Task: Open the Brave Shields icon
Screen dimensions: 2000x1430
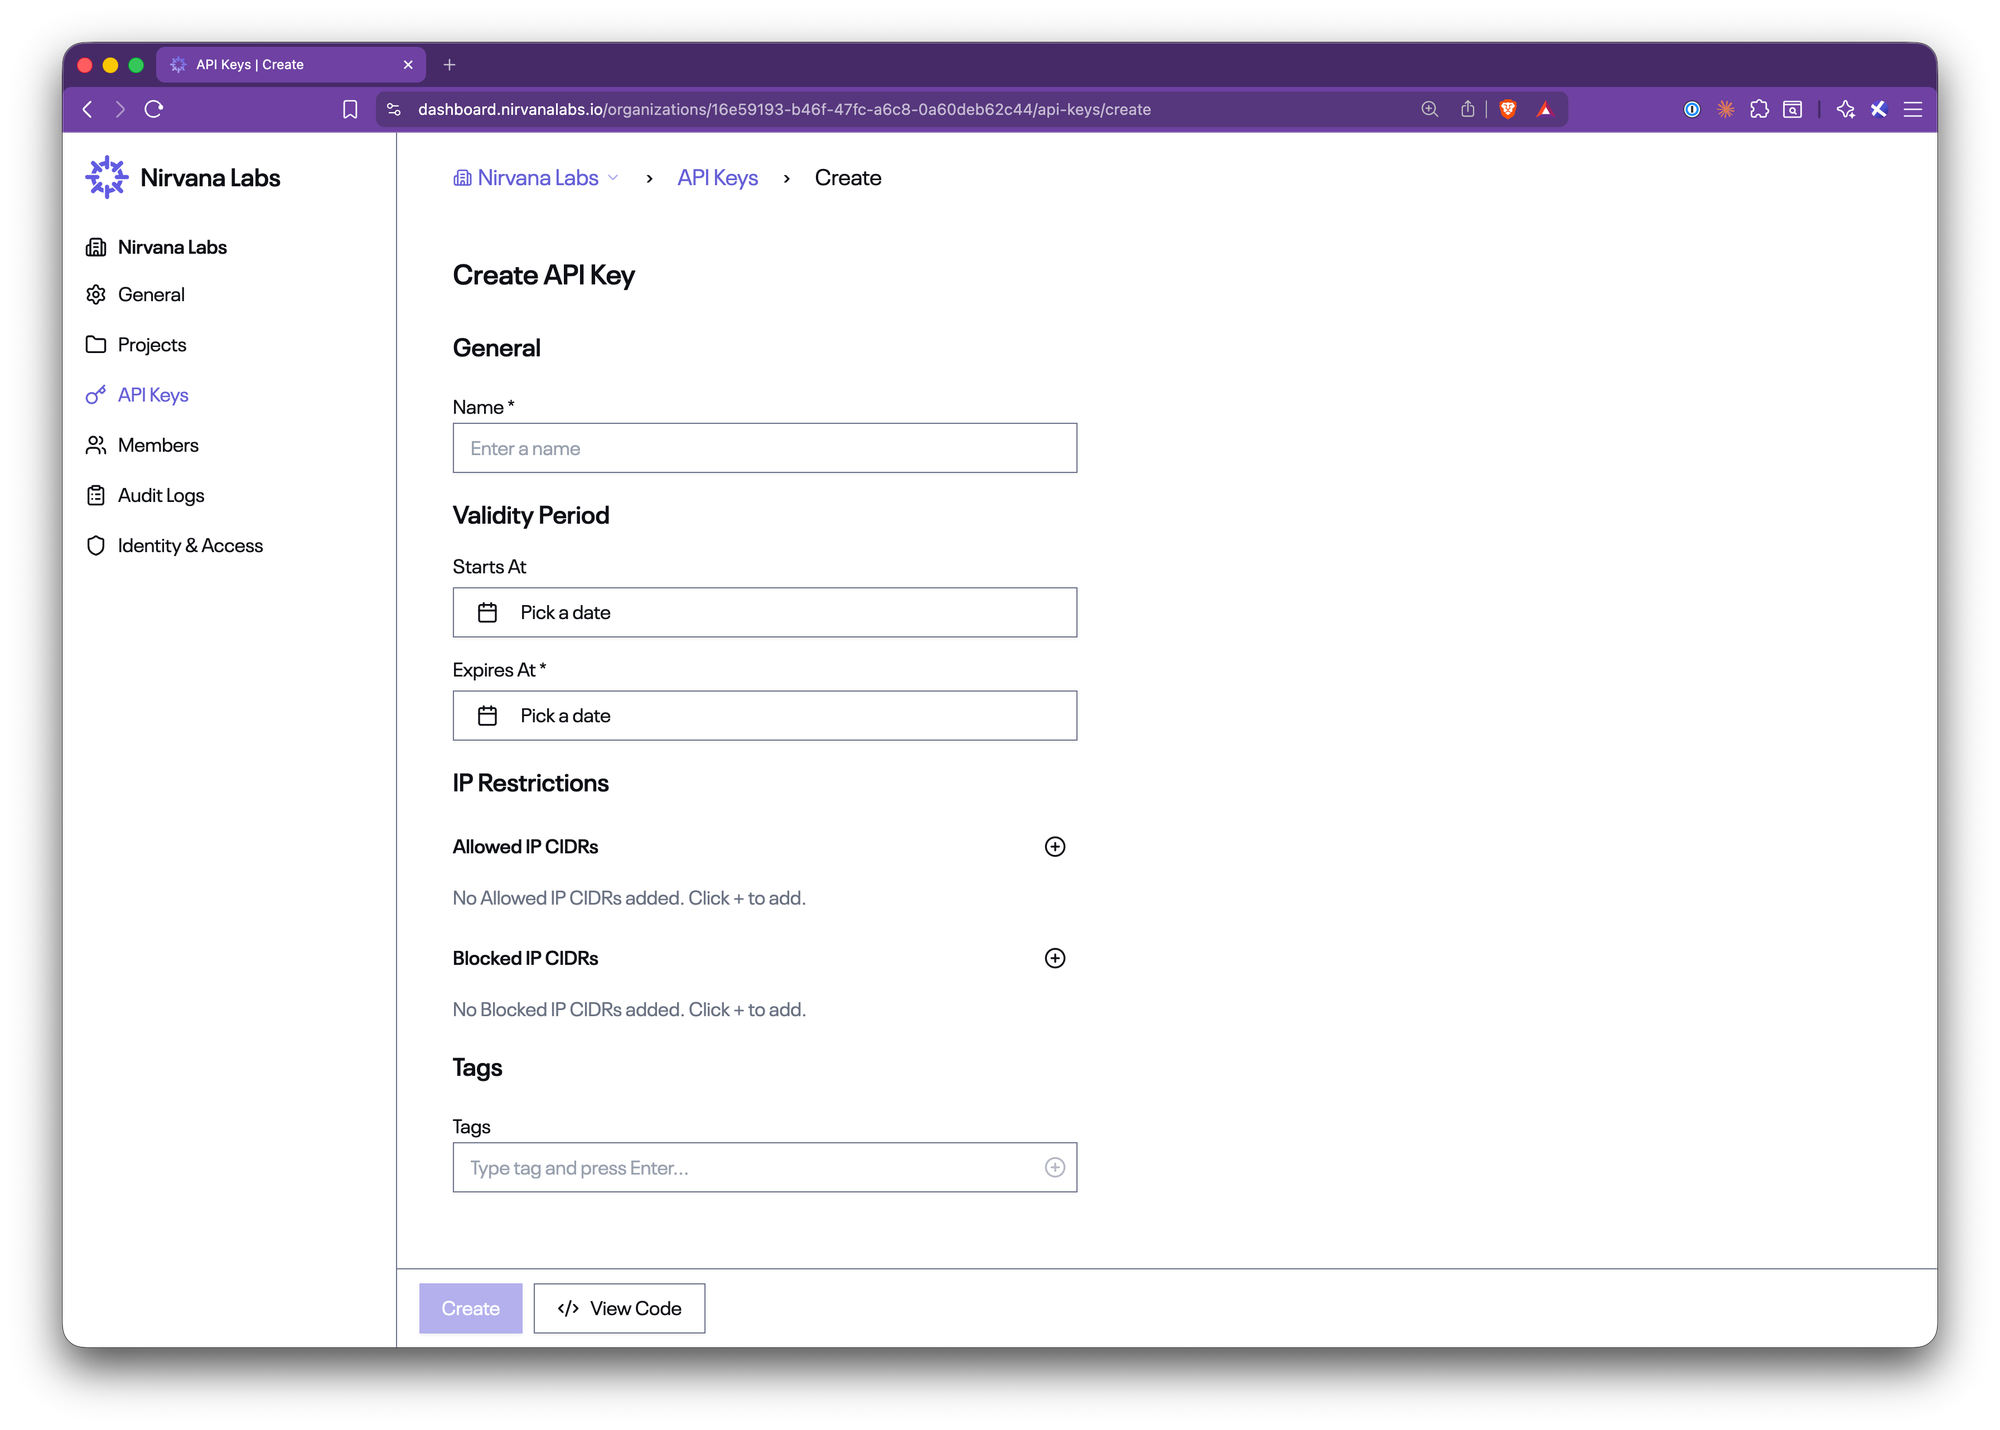Action: [1508, 109]
